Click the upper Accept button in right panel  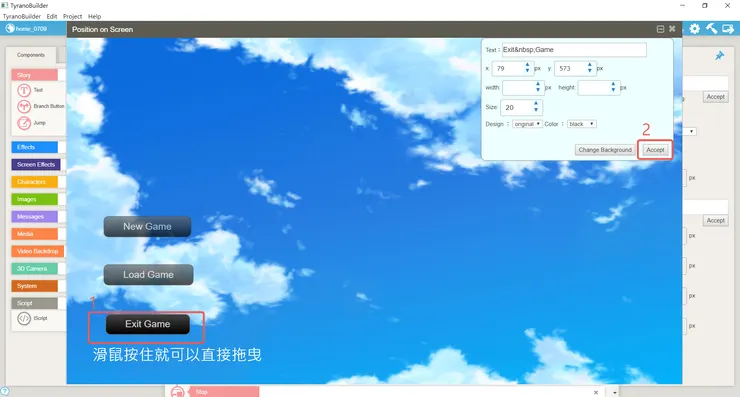(715, 97)
